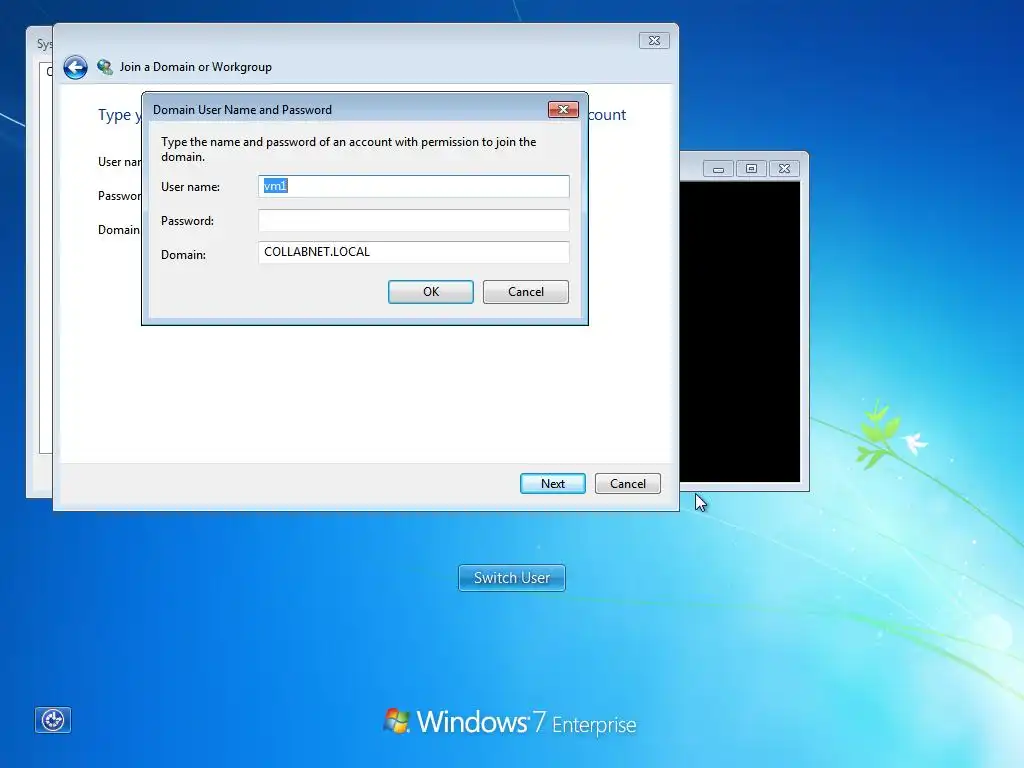1024x768 pixels.
Task: Click the back arrow in Join a Domain wizard
Action: pyautogui.click(x=75, y=67)
